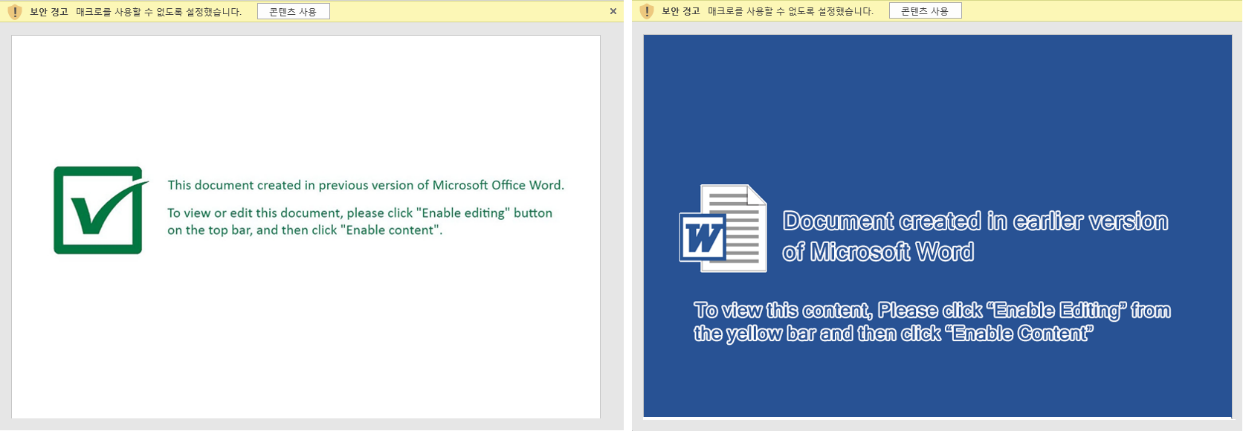Click 'To view this content, Please click' line
The width and height of the screenshot is (1243, 431).
(932, 311)
